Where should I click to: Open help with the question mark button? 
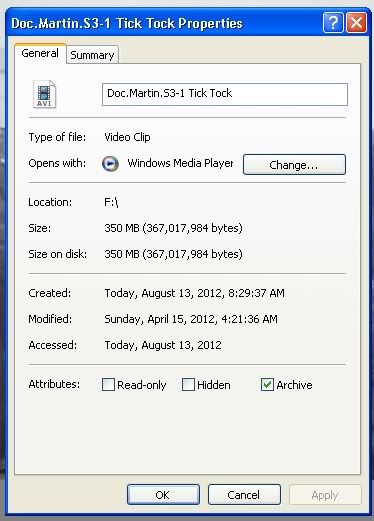(x=333, y=23)
